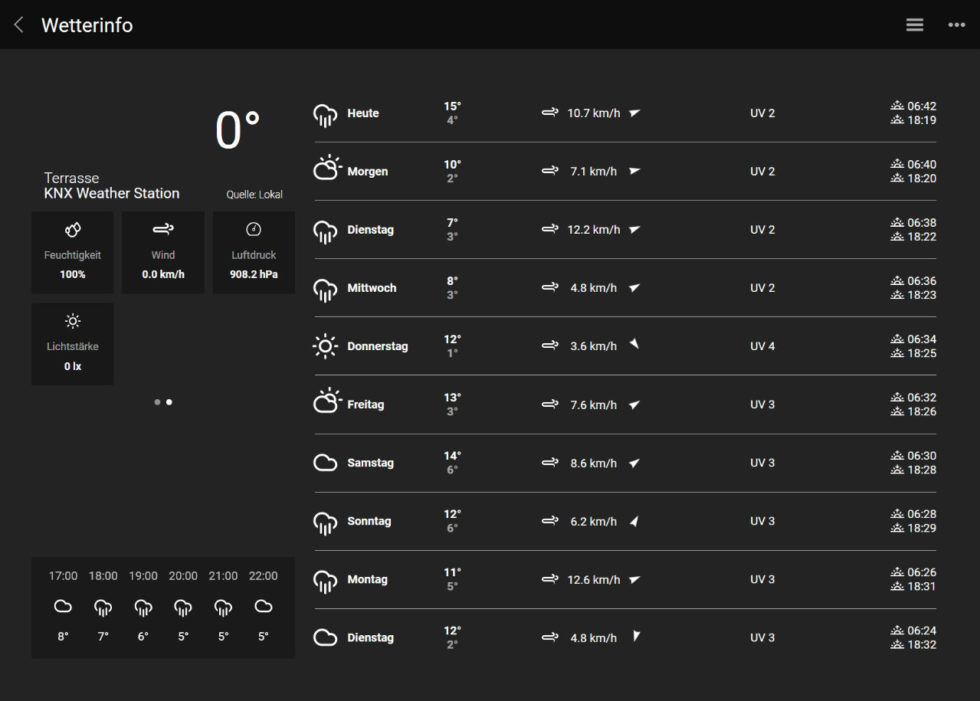Select the sun icon beside Donnerstag
980x701 pixels.
(x=325, y=345)
